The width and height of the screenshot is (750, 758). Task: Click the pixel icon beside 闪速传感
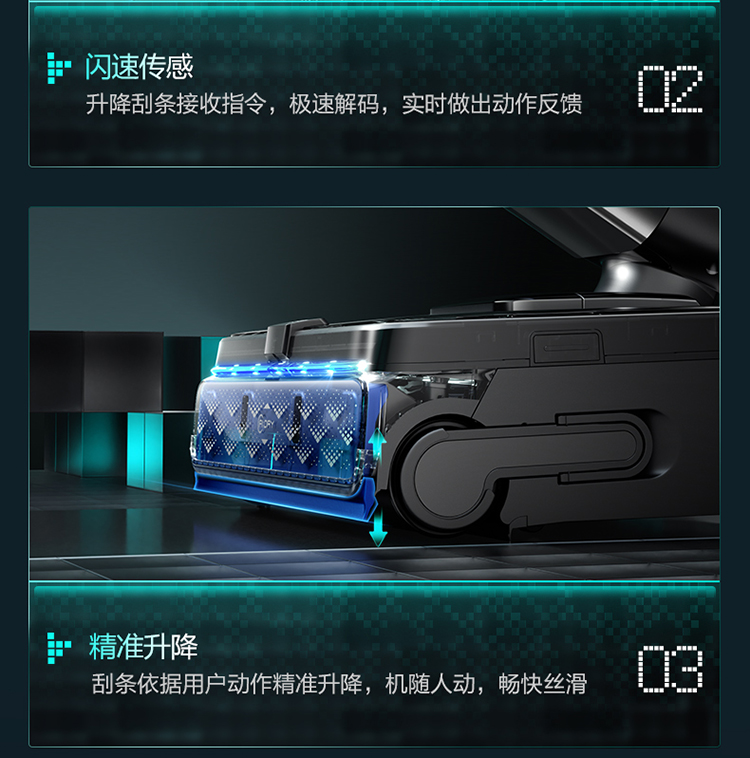[59, 68]
